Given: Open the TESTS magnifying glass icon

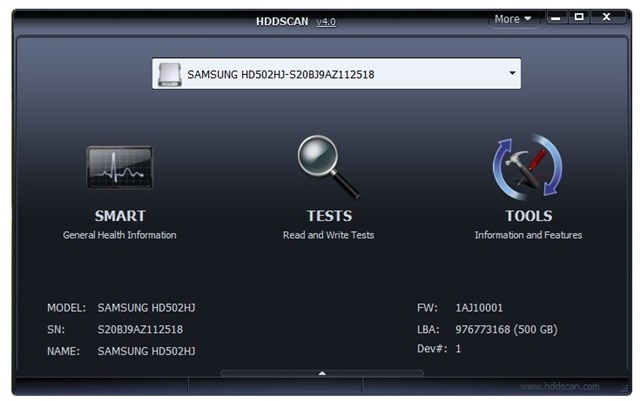Looking at the screenshot, I should (329, 167).
